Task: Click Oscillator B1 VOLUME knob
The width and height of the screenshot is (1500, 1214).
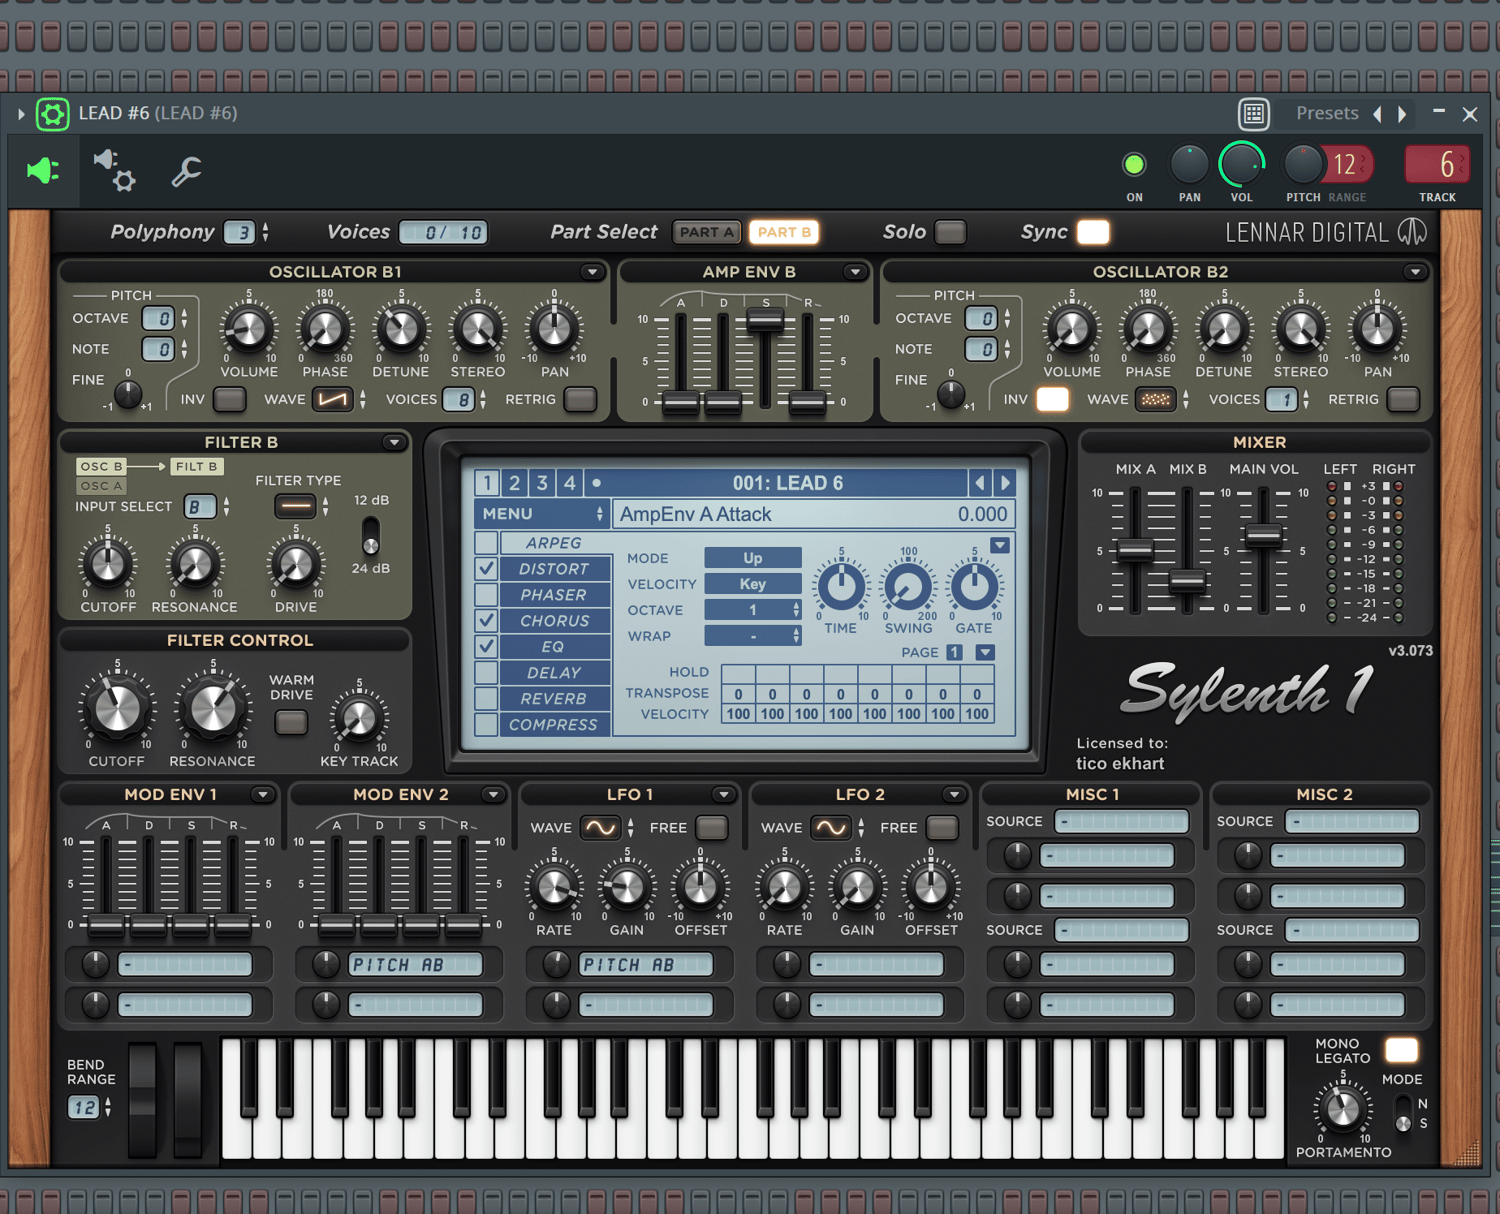Action: [248, 329]
